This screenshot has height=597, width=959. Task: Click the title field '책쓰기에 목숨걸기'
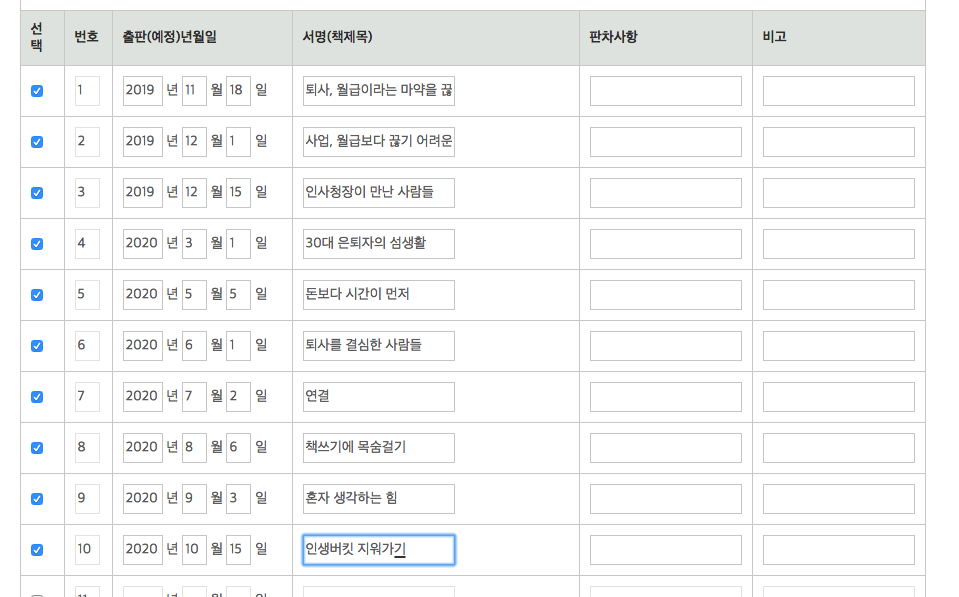[x=378, y=447]
